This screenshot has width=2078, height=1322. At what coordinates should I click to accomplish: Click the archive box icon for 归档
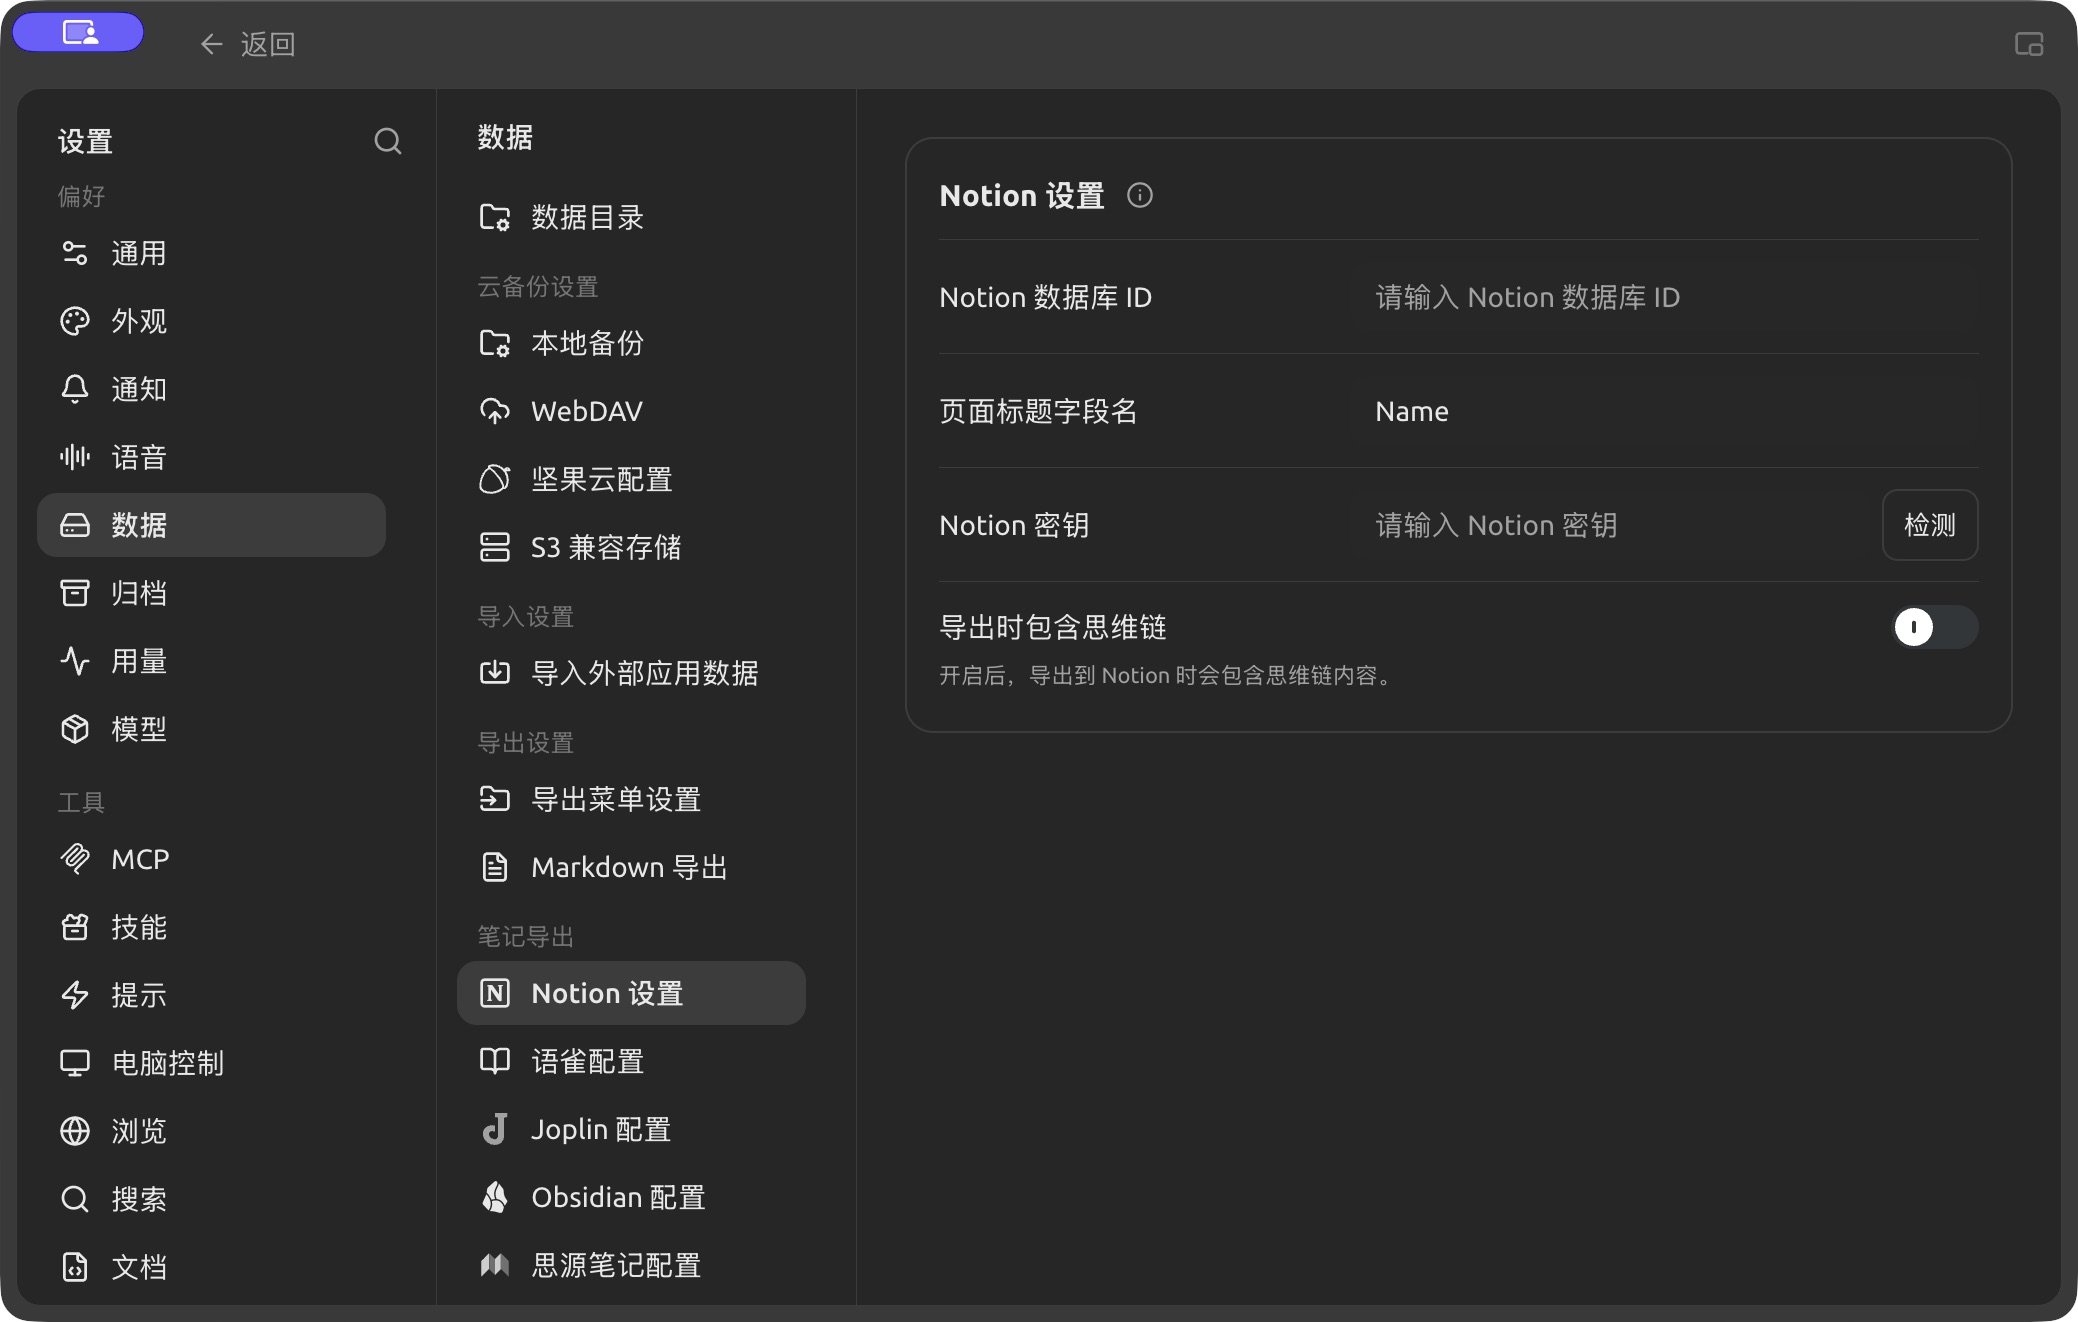coord(75,593)
